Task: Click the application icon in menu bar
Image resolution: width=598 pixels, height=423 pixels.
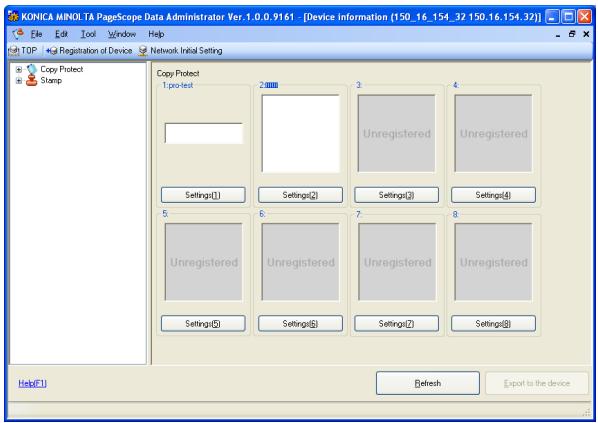Action: [18, 34]
